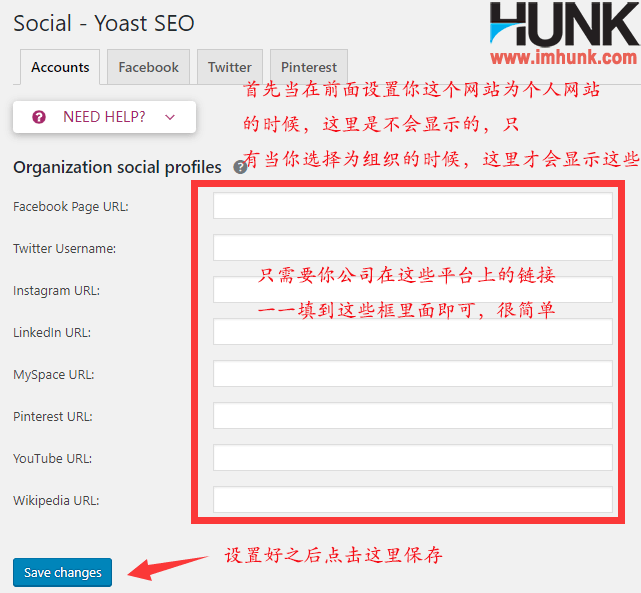
Task: Switch to the Facebook tab
Action: pos(148,67)
